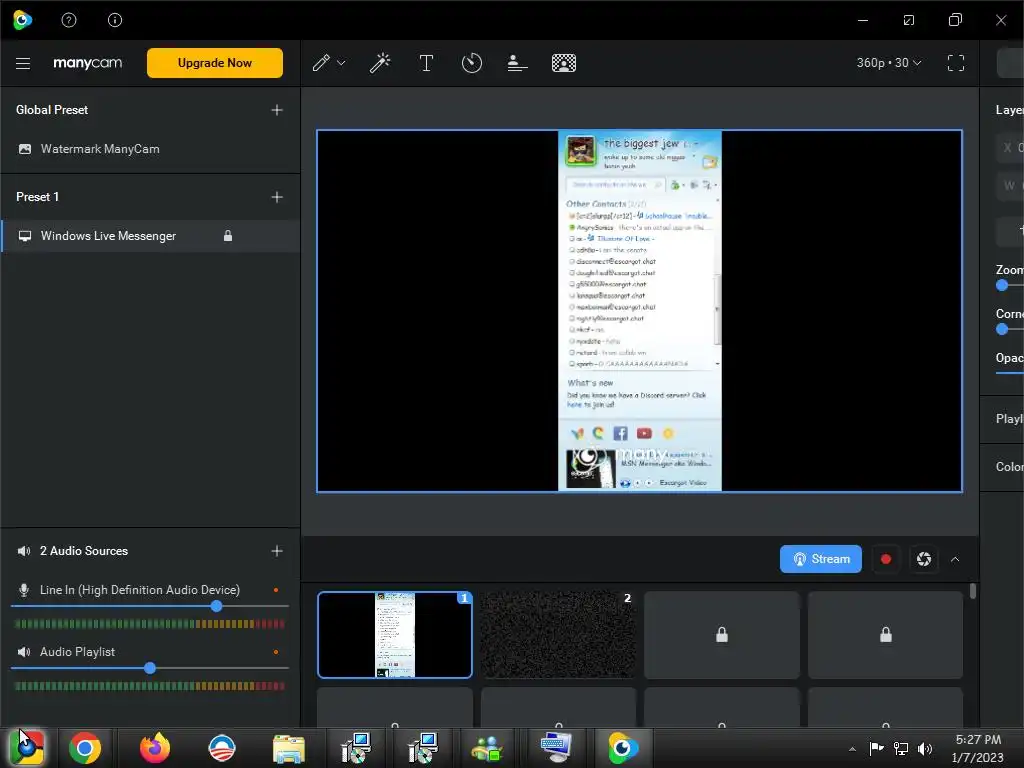Open the Virtual Background chroma key tool

[564, 63]
